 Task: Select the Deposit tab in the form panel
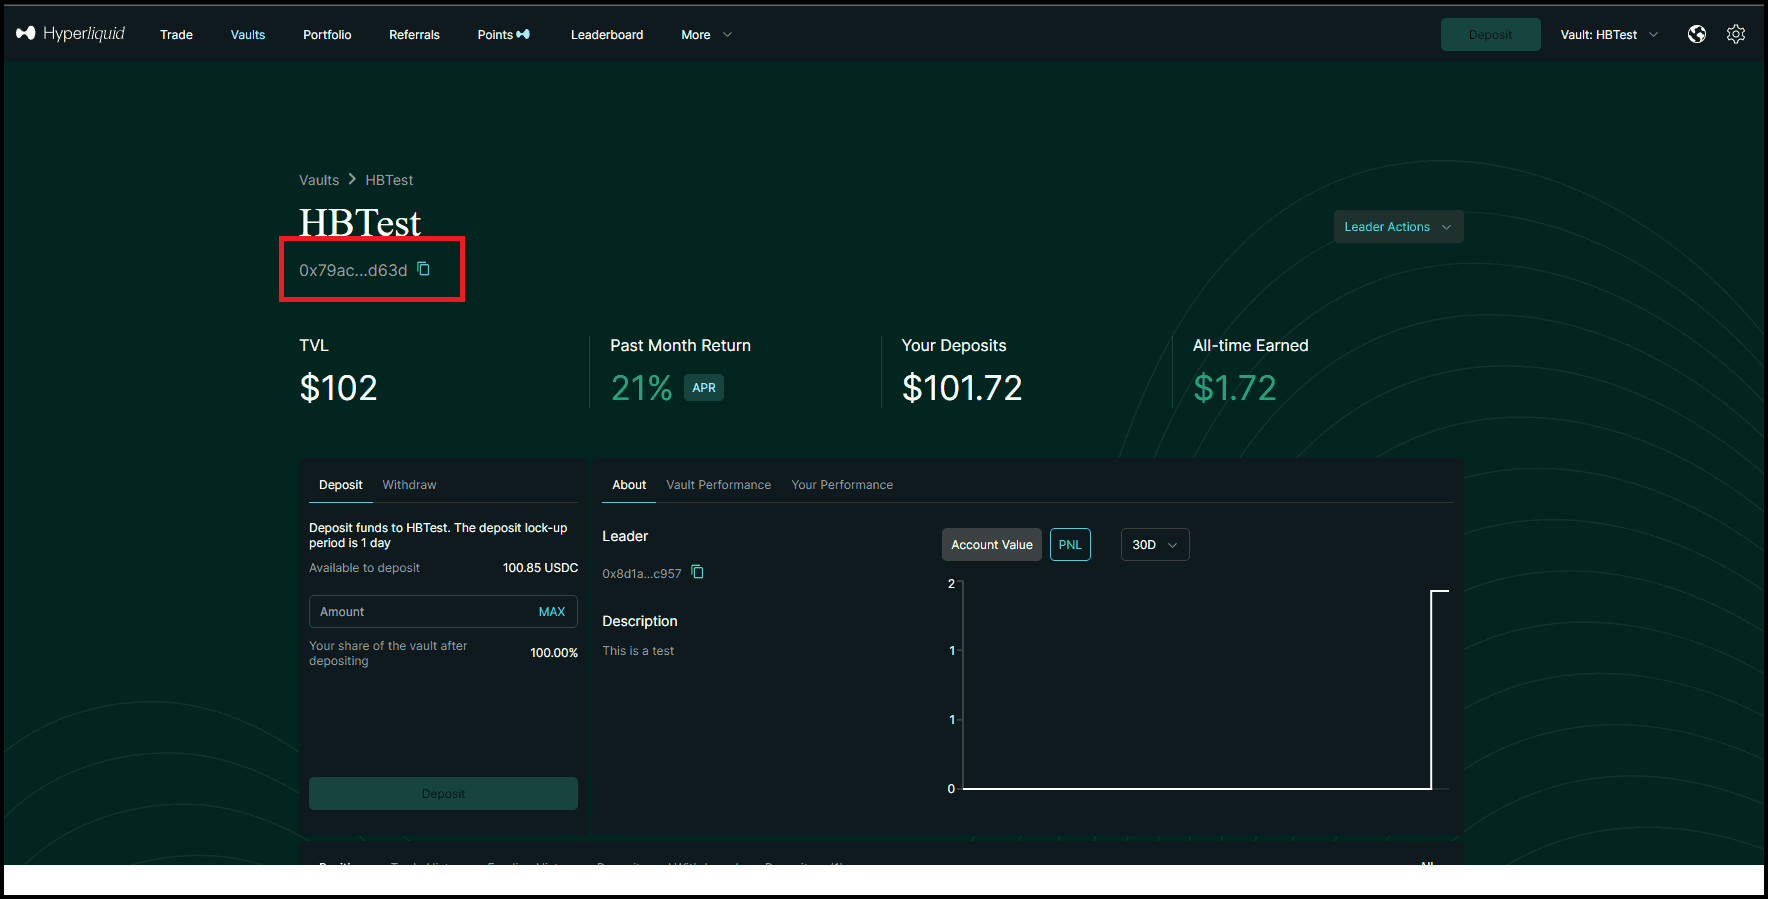tap(341, 485)
